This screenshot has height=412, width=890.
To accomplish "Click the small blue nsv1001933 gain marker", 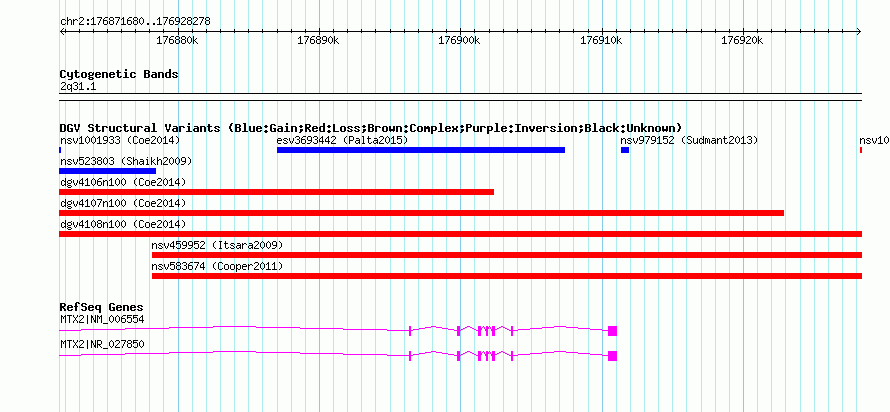I will click(60, 150).
